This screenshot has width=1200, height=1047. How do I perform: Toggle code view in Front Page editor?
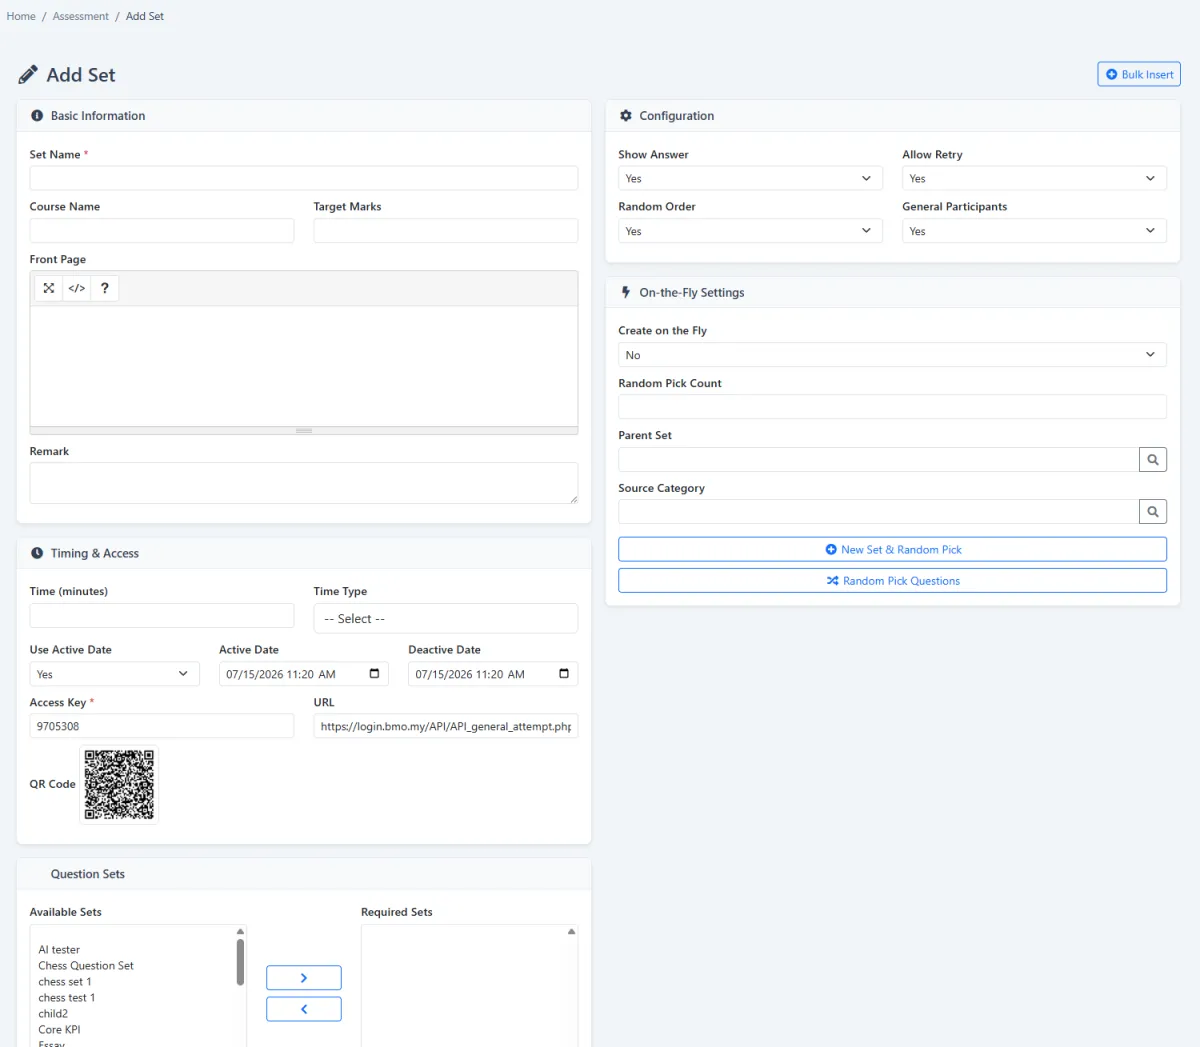click(x=76, y=288)
